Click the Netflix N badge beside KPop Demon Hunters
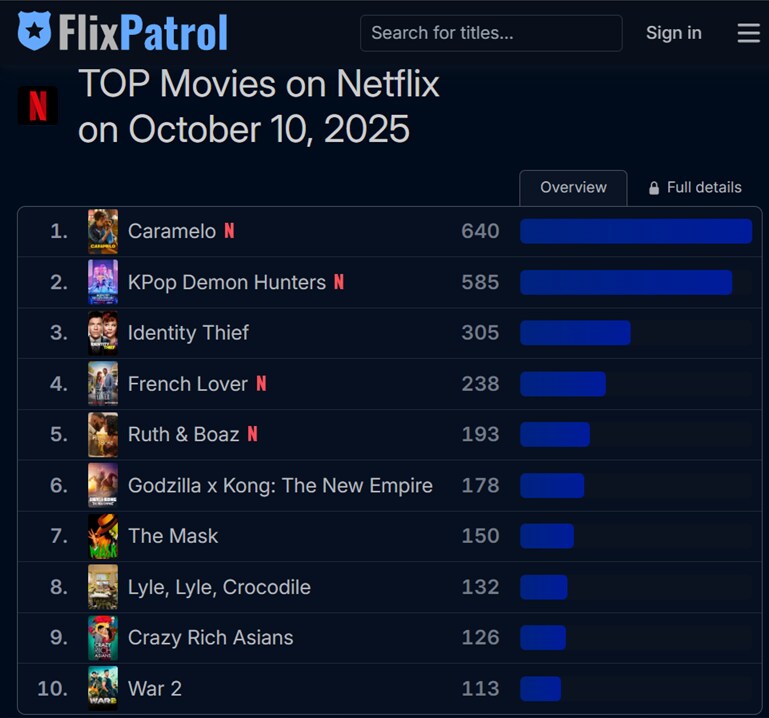 339,282
